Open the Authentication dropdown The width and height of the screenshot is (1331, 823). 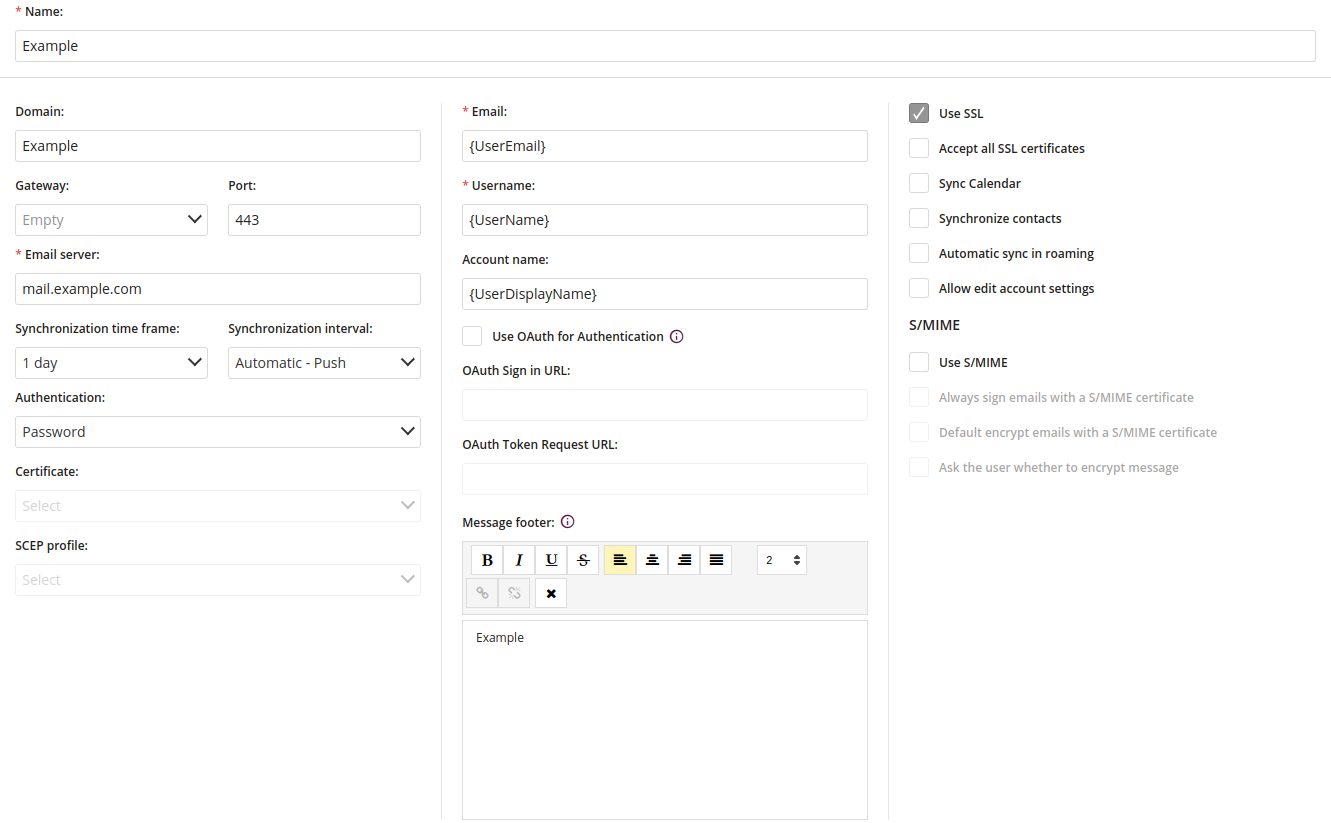[x=218, y=432]
